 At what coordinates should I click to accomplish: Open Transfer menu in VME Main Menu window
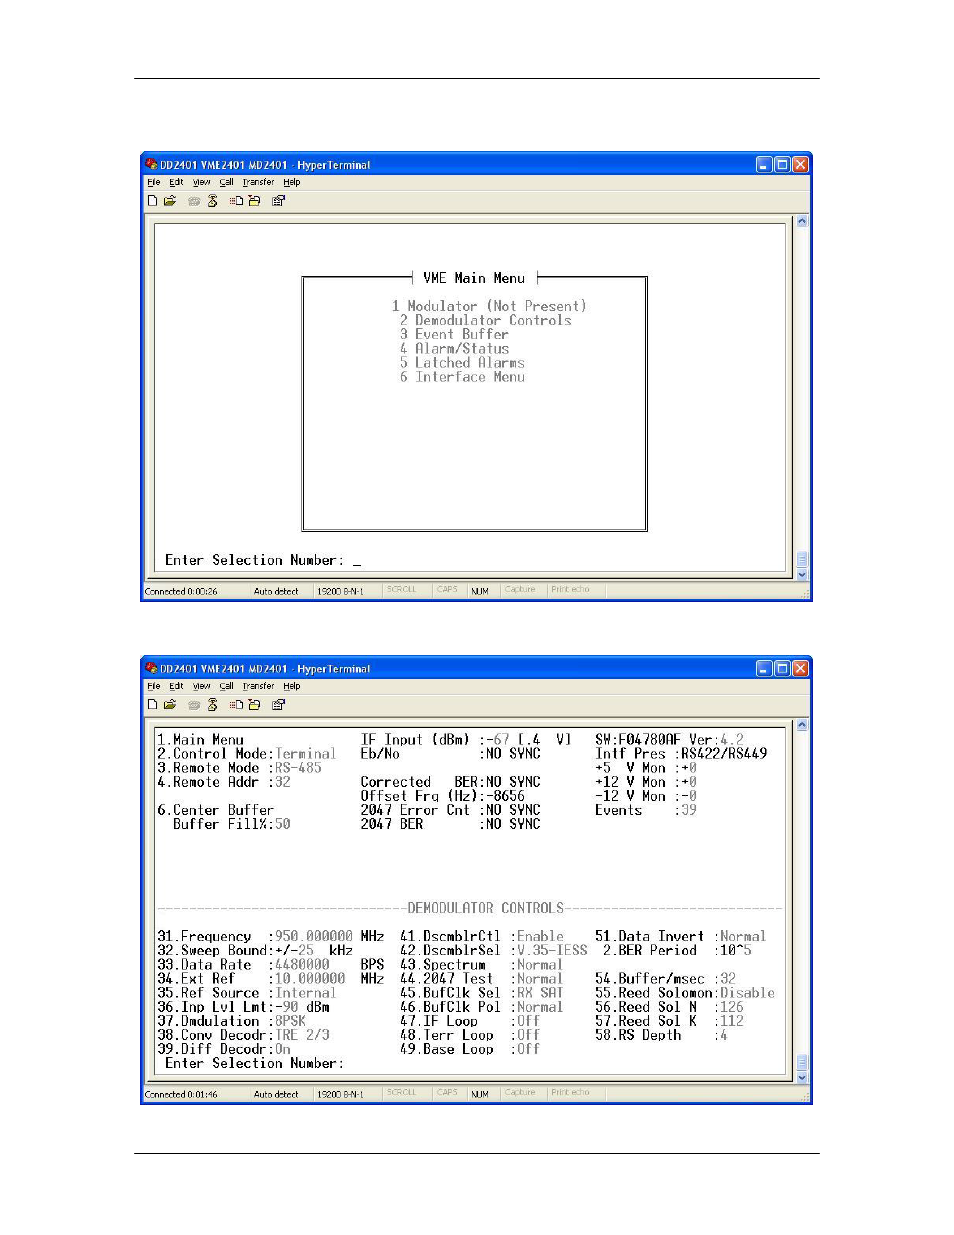tap(258, 182)
